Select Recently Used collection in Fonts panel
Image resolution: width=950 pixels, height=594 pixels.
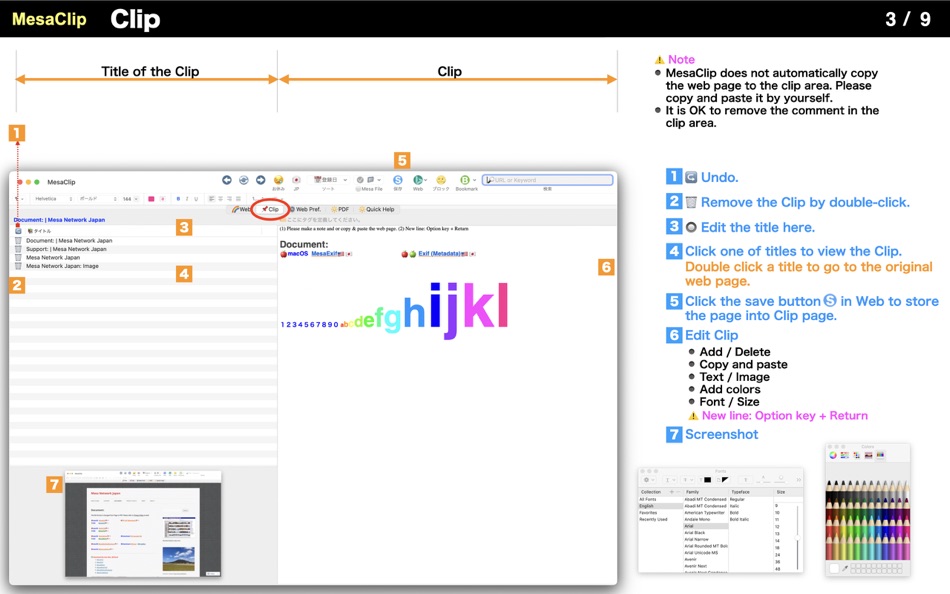click(x=654, y=519)
